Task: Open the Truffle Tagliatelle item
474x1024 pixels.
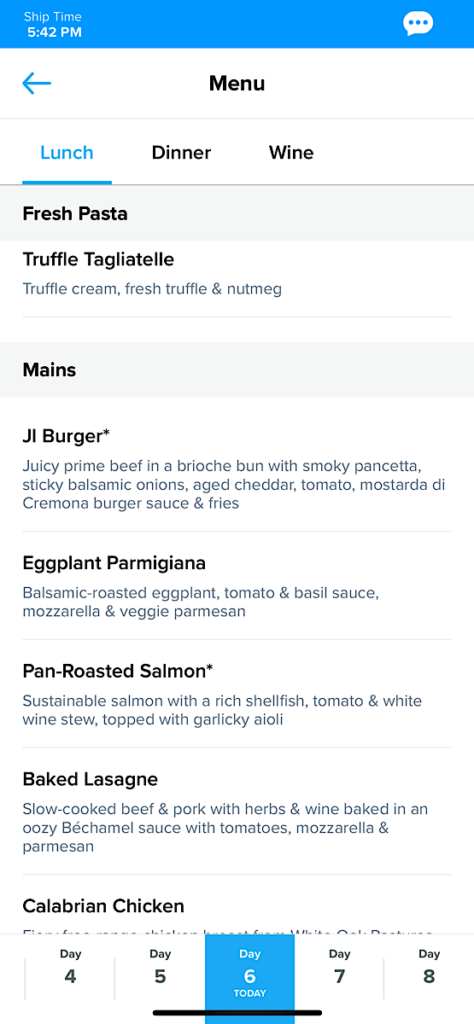Action: tap(237, 279)
